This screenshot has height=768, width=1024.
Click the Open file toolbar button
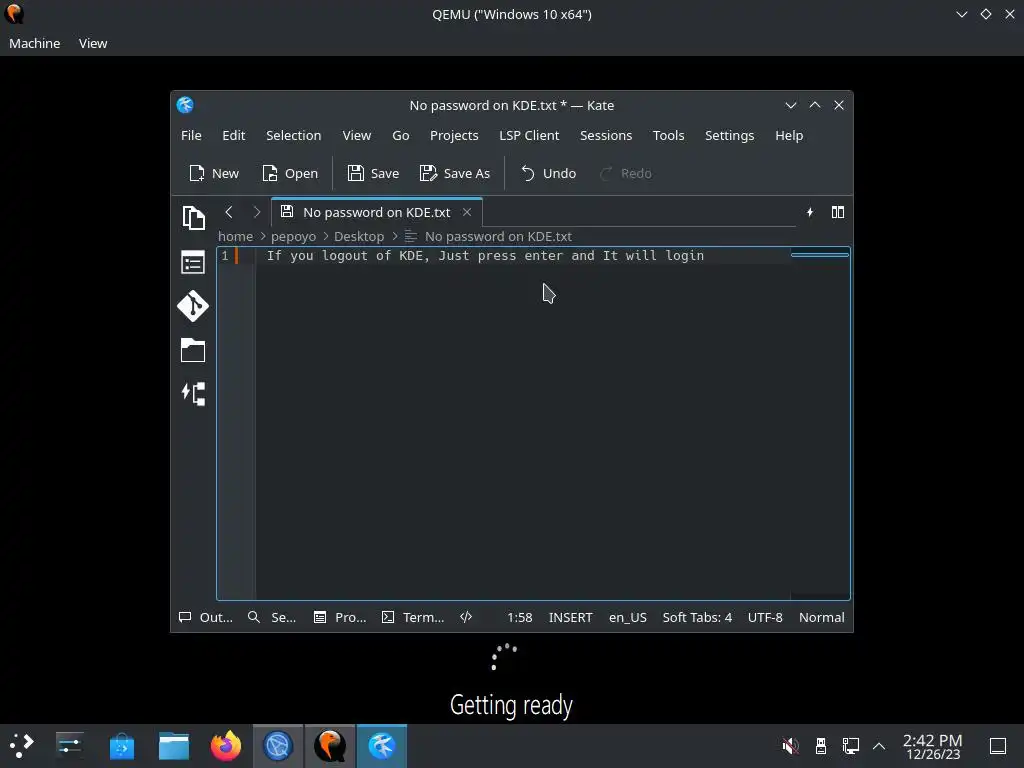point(289,173)
